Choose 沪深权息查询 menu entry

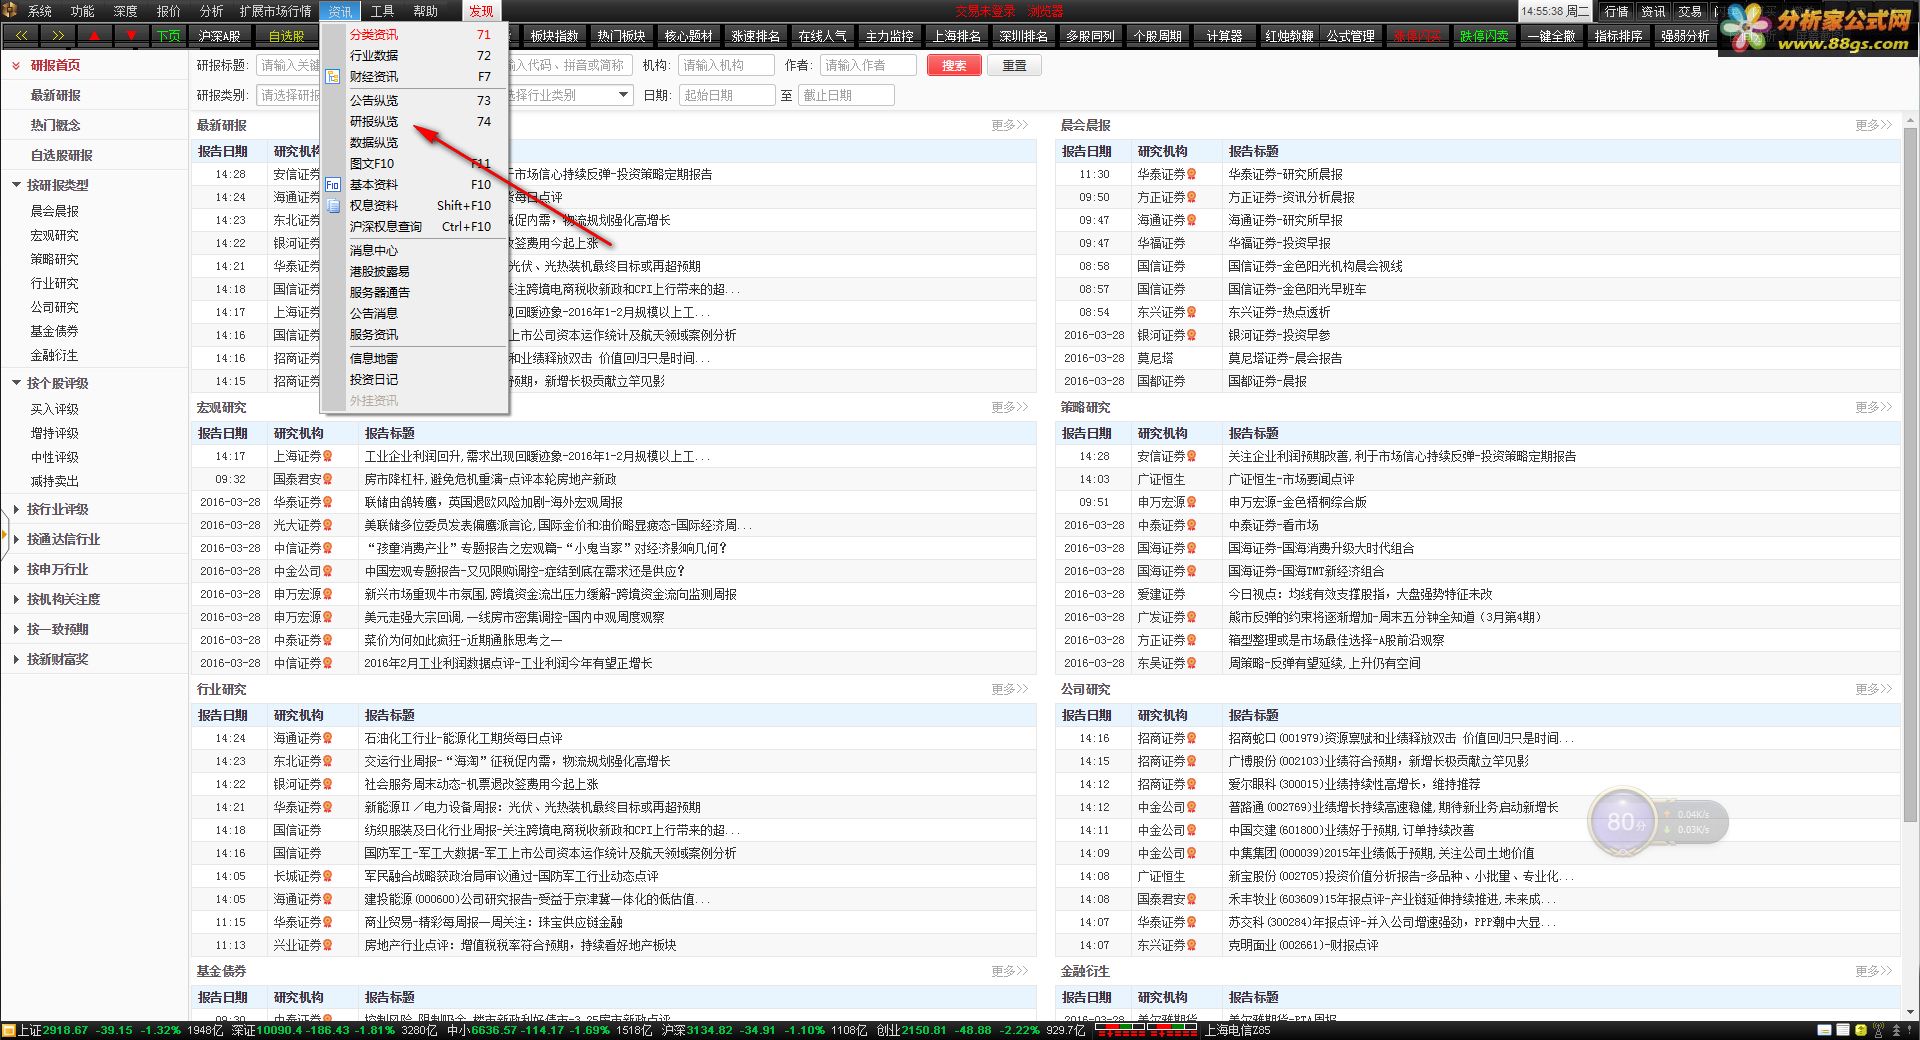415,227
